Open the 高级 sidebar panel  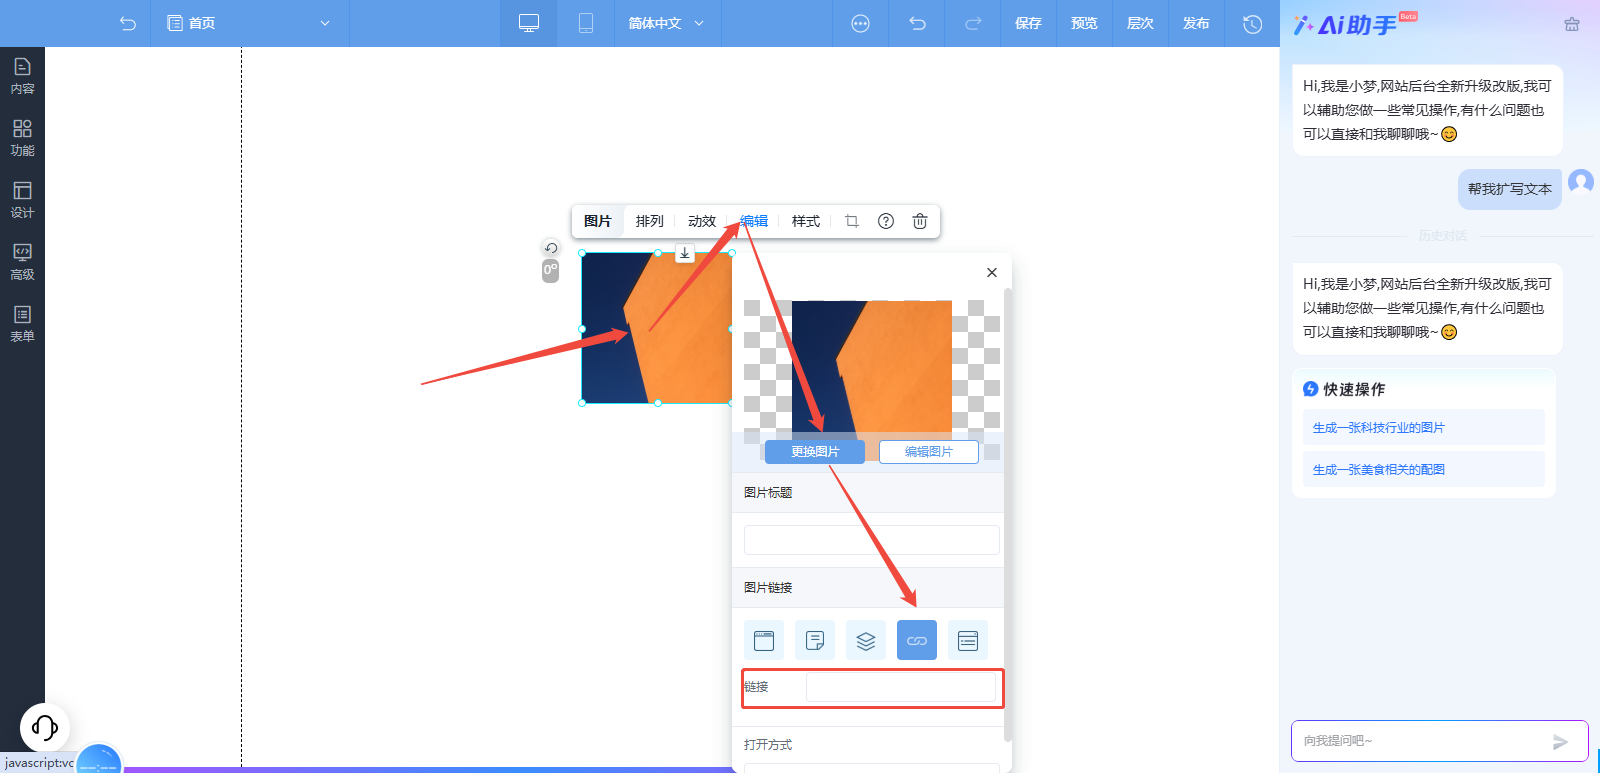pos(22,262)
